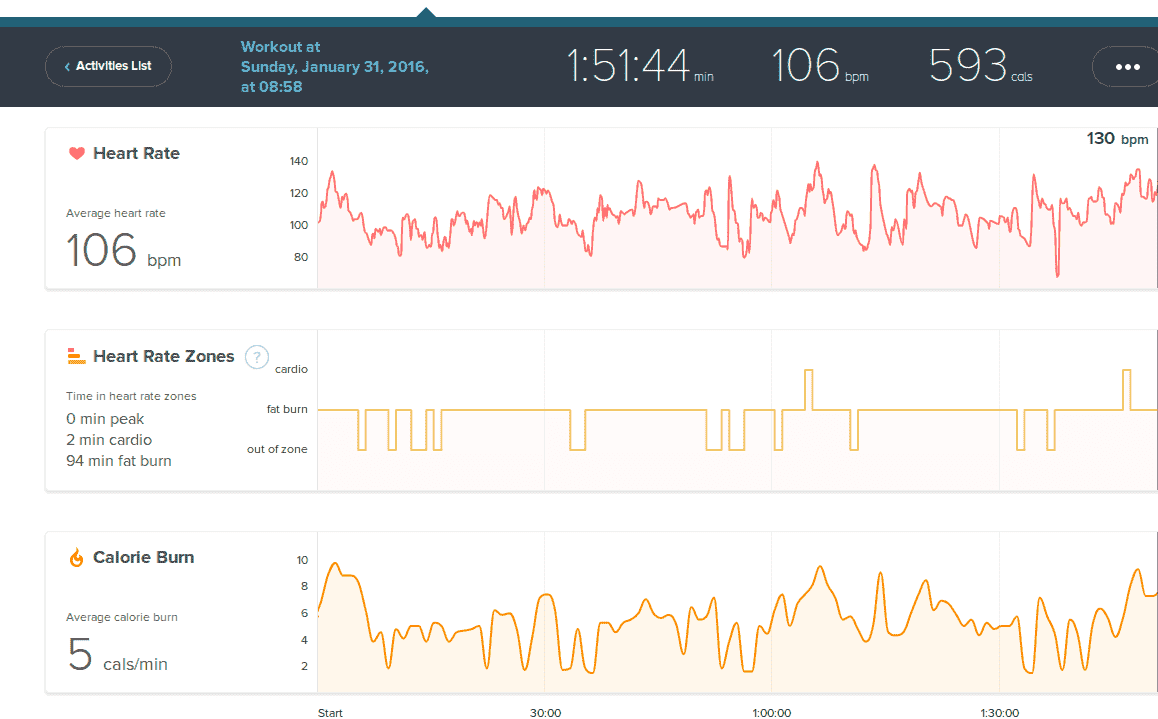Click the 1:30:00 time axis marker

(998, 713)
